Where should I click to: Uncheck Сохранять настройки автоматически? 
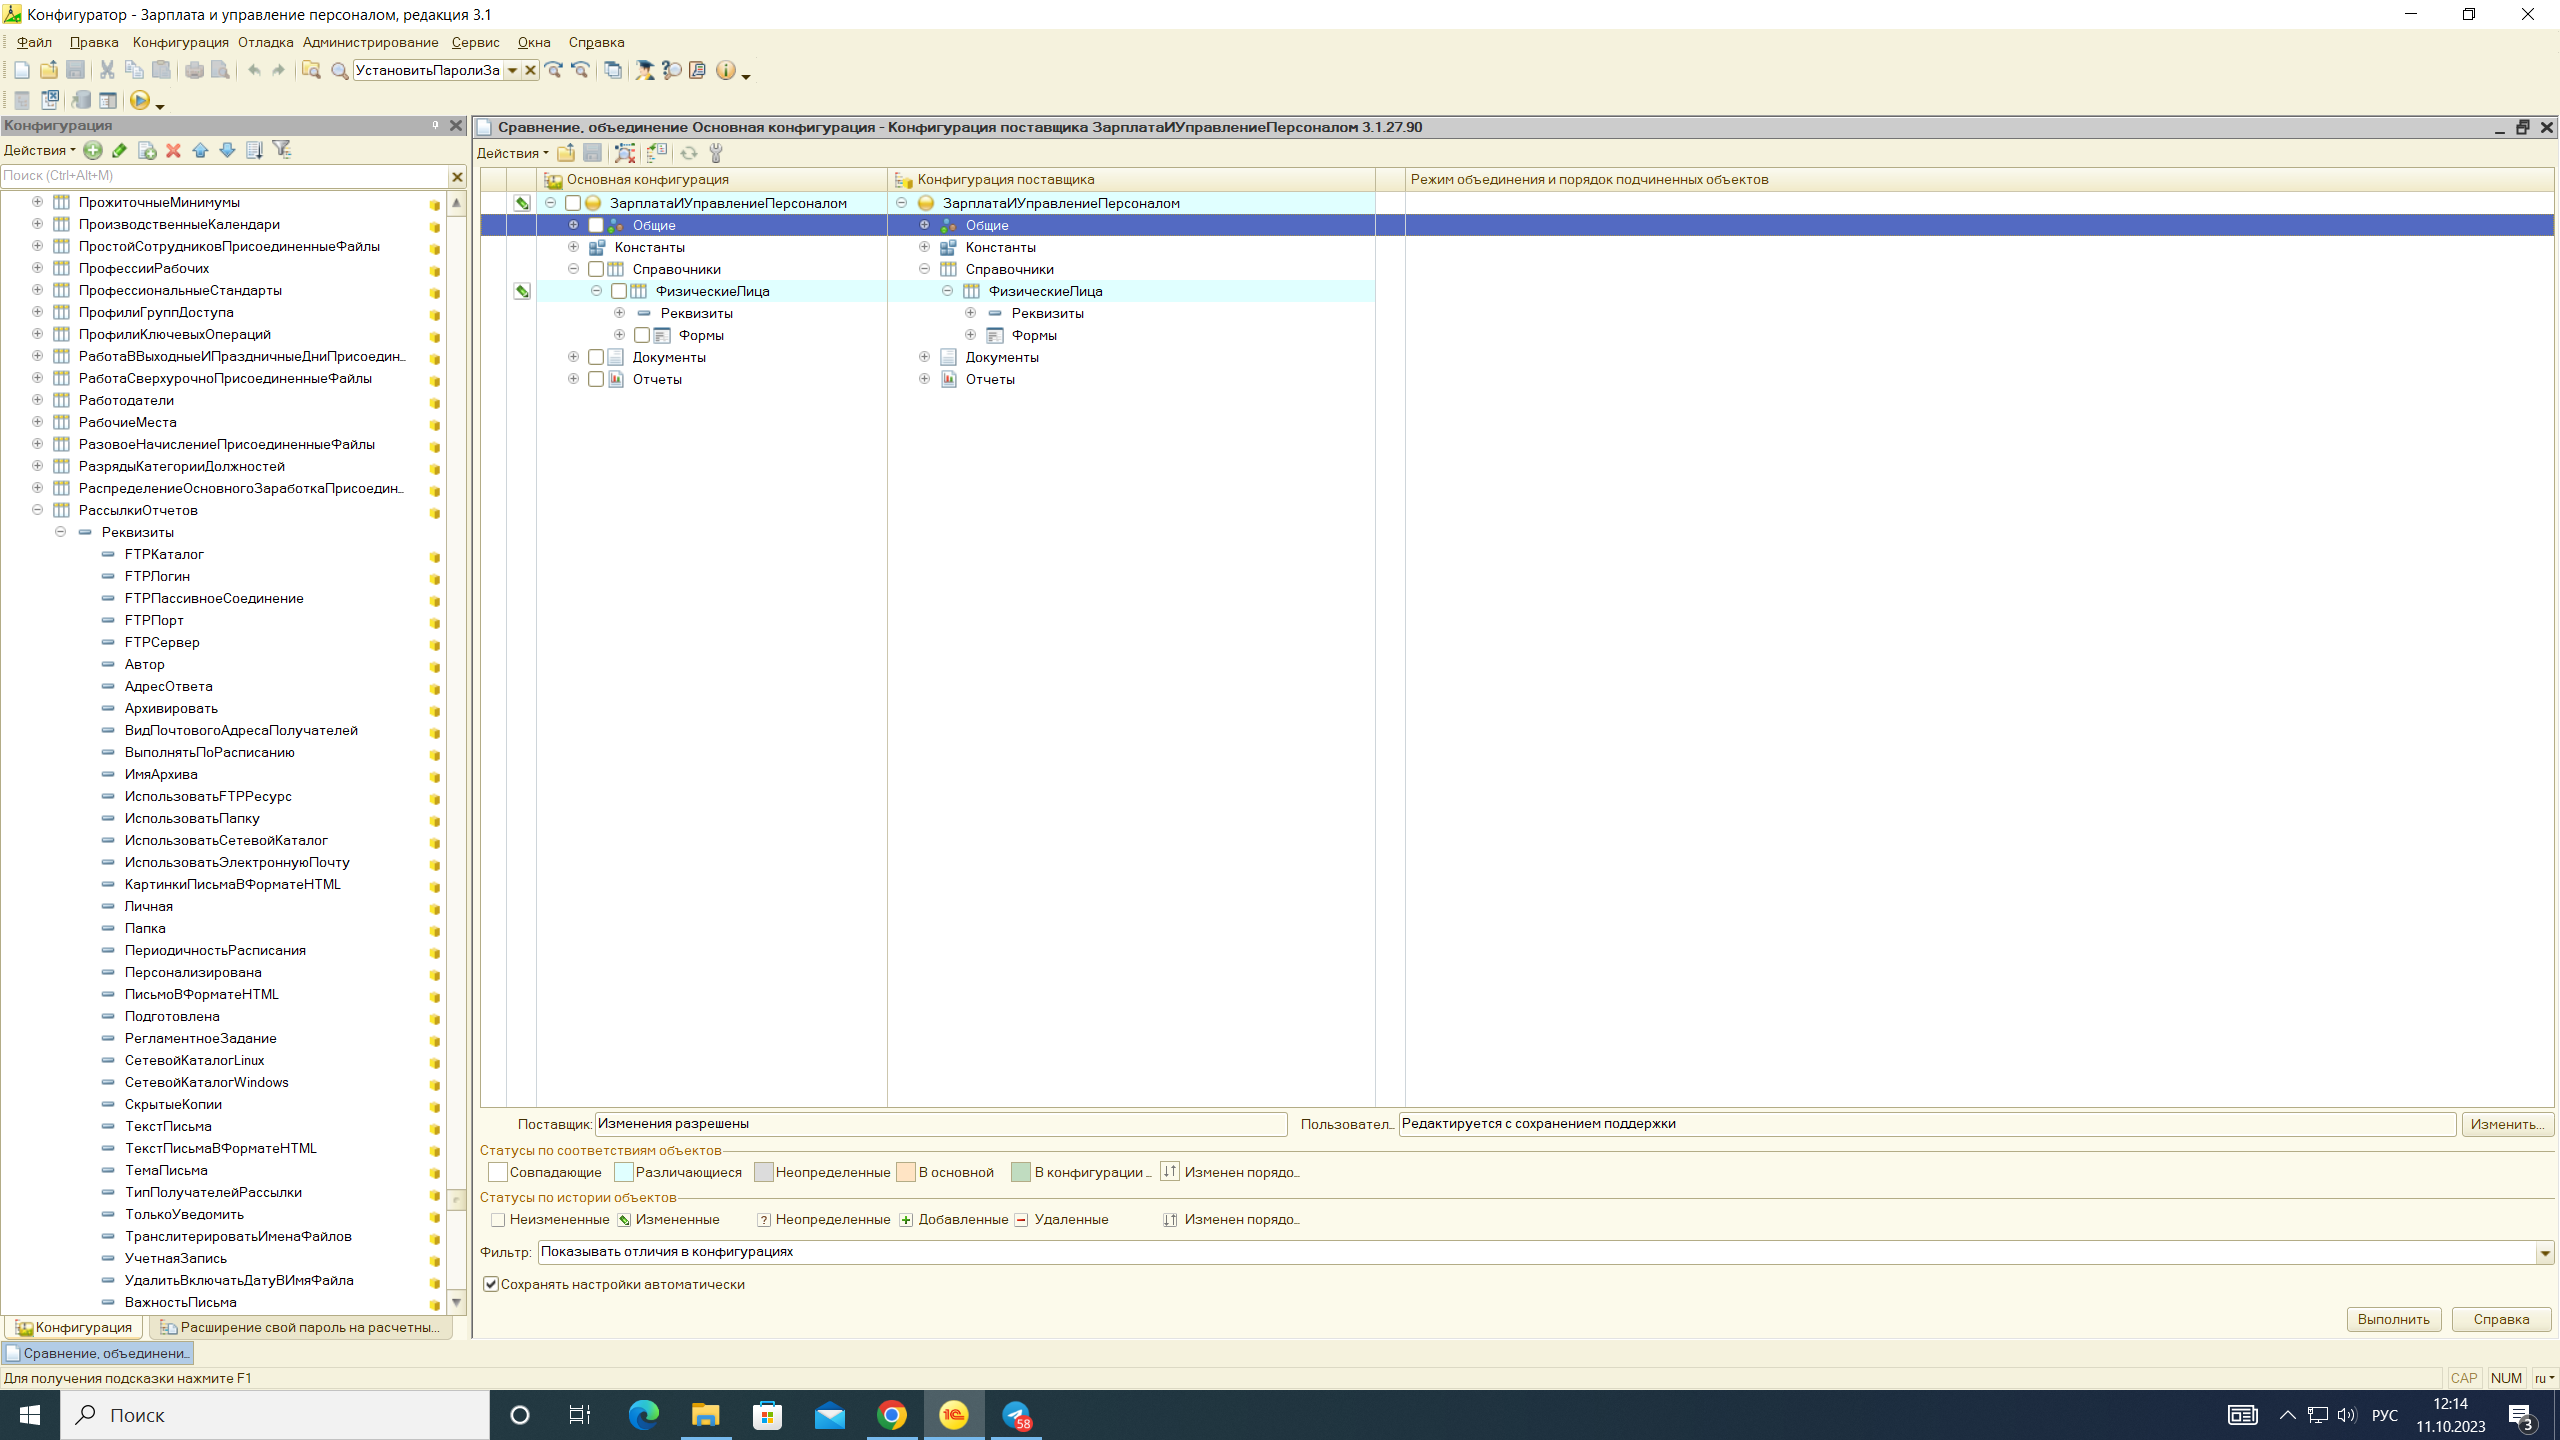491,1284
